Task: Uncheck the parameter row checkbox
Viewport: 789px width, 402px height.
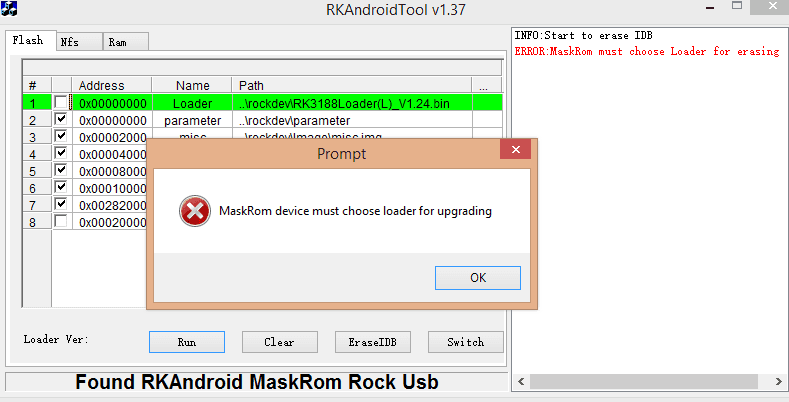Action: (61, 120)
